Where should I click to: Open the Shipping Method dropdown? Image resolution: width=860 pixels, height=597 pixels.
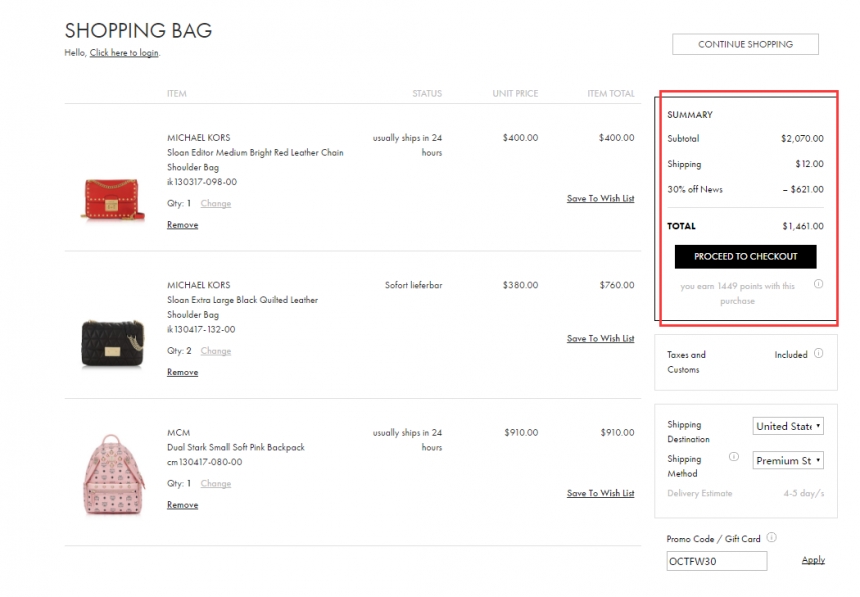click(788, 461)
